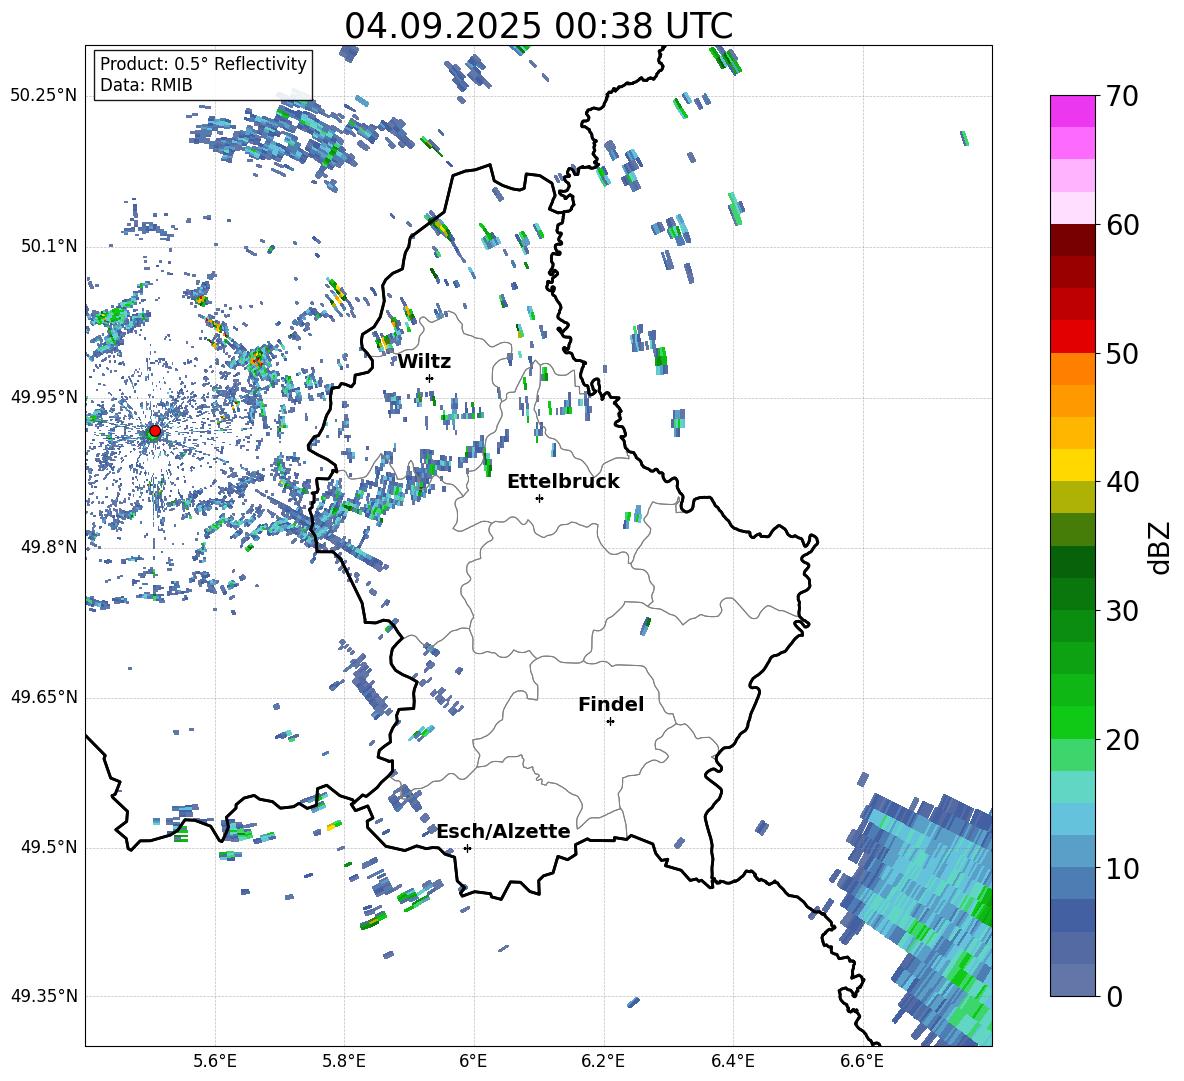The image size is (1184, 1081).
Task: Click the 'Product: 0.5° Reflectivity' text
Action: point(203,64)
